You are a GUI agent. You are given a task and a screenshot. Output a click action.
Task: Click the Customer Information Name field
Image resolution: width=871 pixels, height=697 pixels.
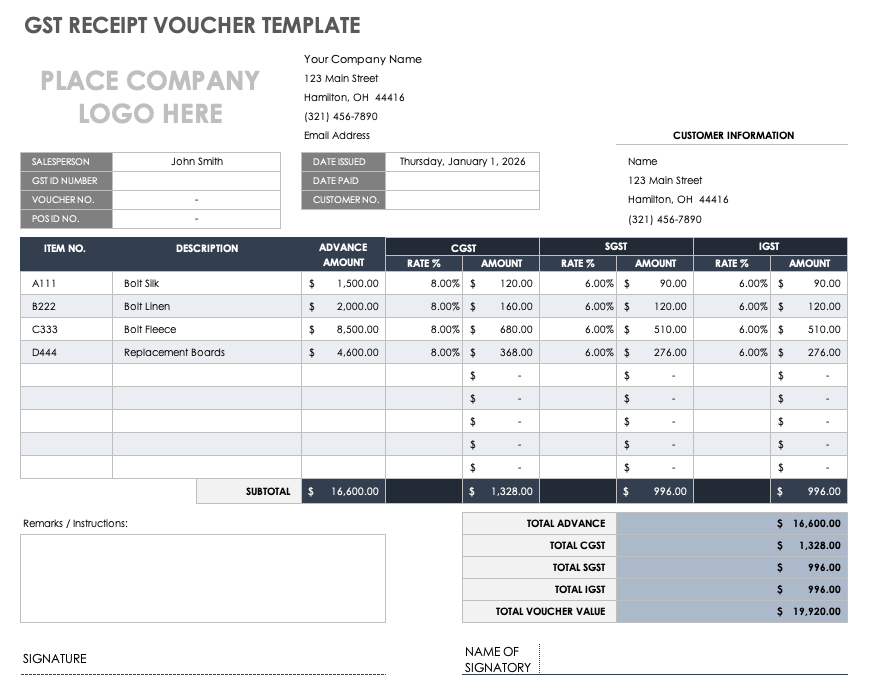tap(643, 161)
